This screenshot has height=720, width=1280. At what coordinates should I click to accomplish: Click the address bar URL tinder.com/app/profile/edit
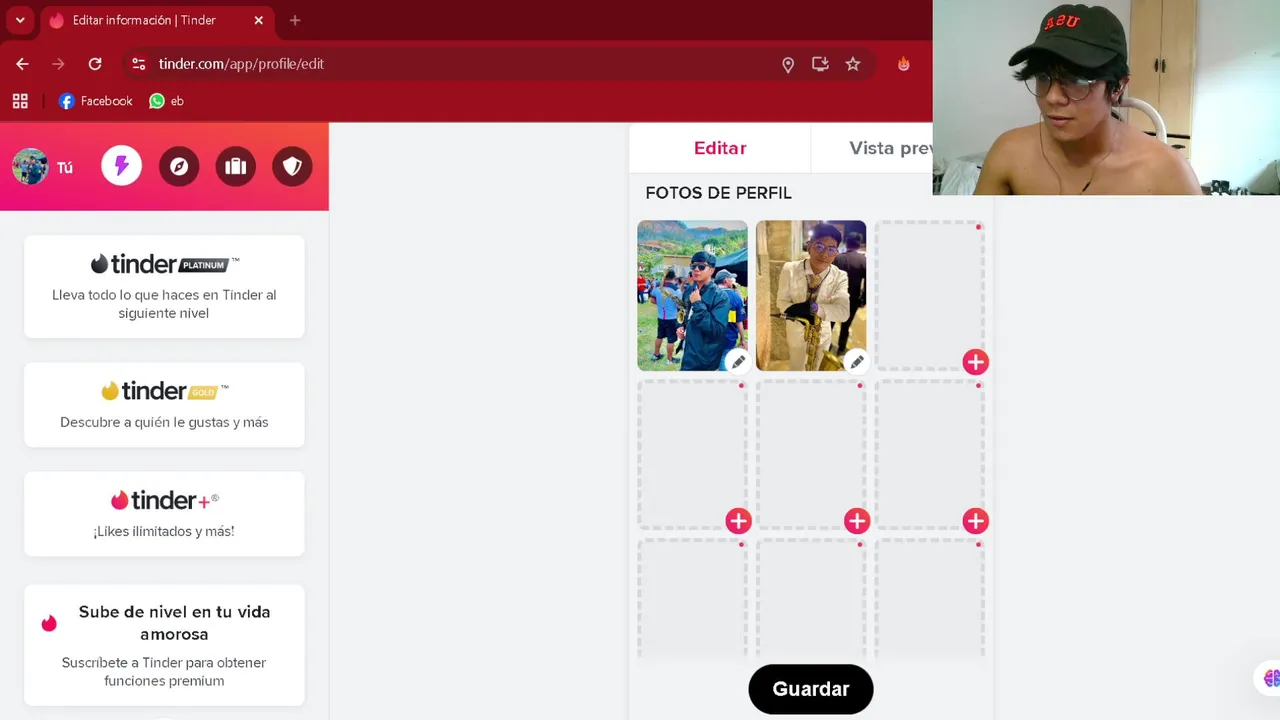pyautogui.click(x=241, y=64)
